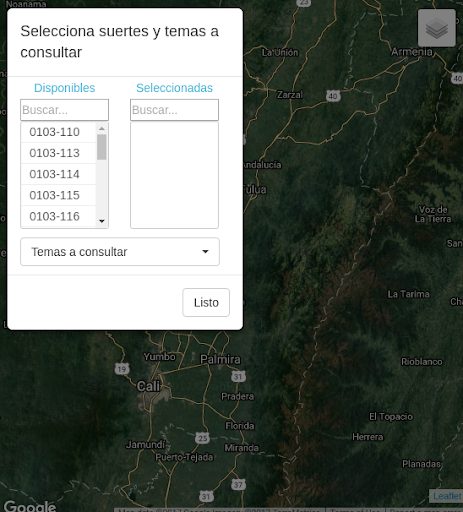Click the Google logo on the map
Image resolution: width=463 pixels, height=512 pixels.
[30, 506]
